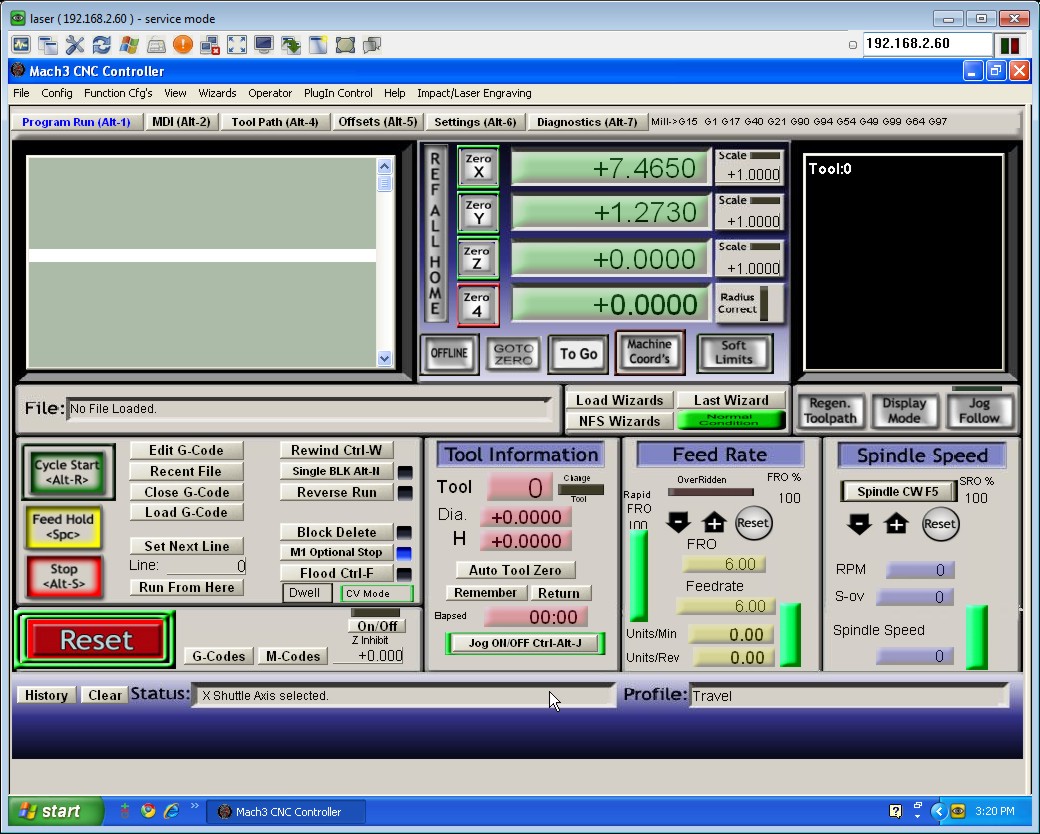Click Auto Tool Zero
The width and height of the screenshot is (1040, 834).
pos(515,570)
